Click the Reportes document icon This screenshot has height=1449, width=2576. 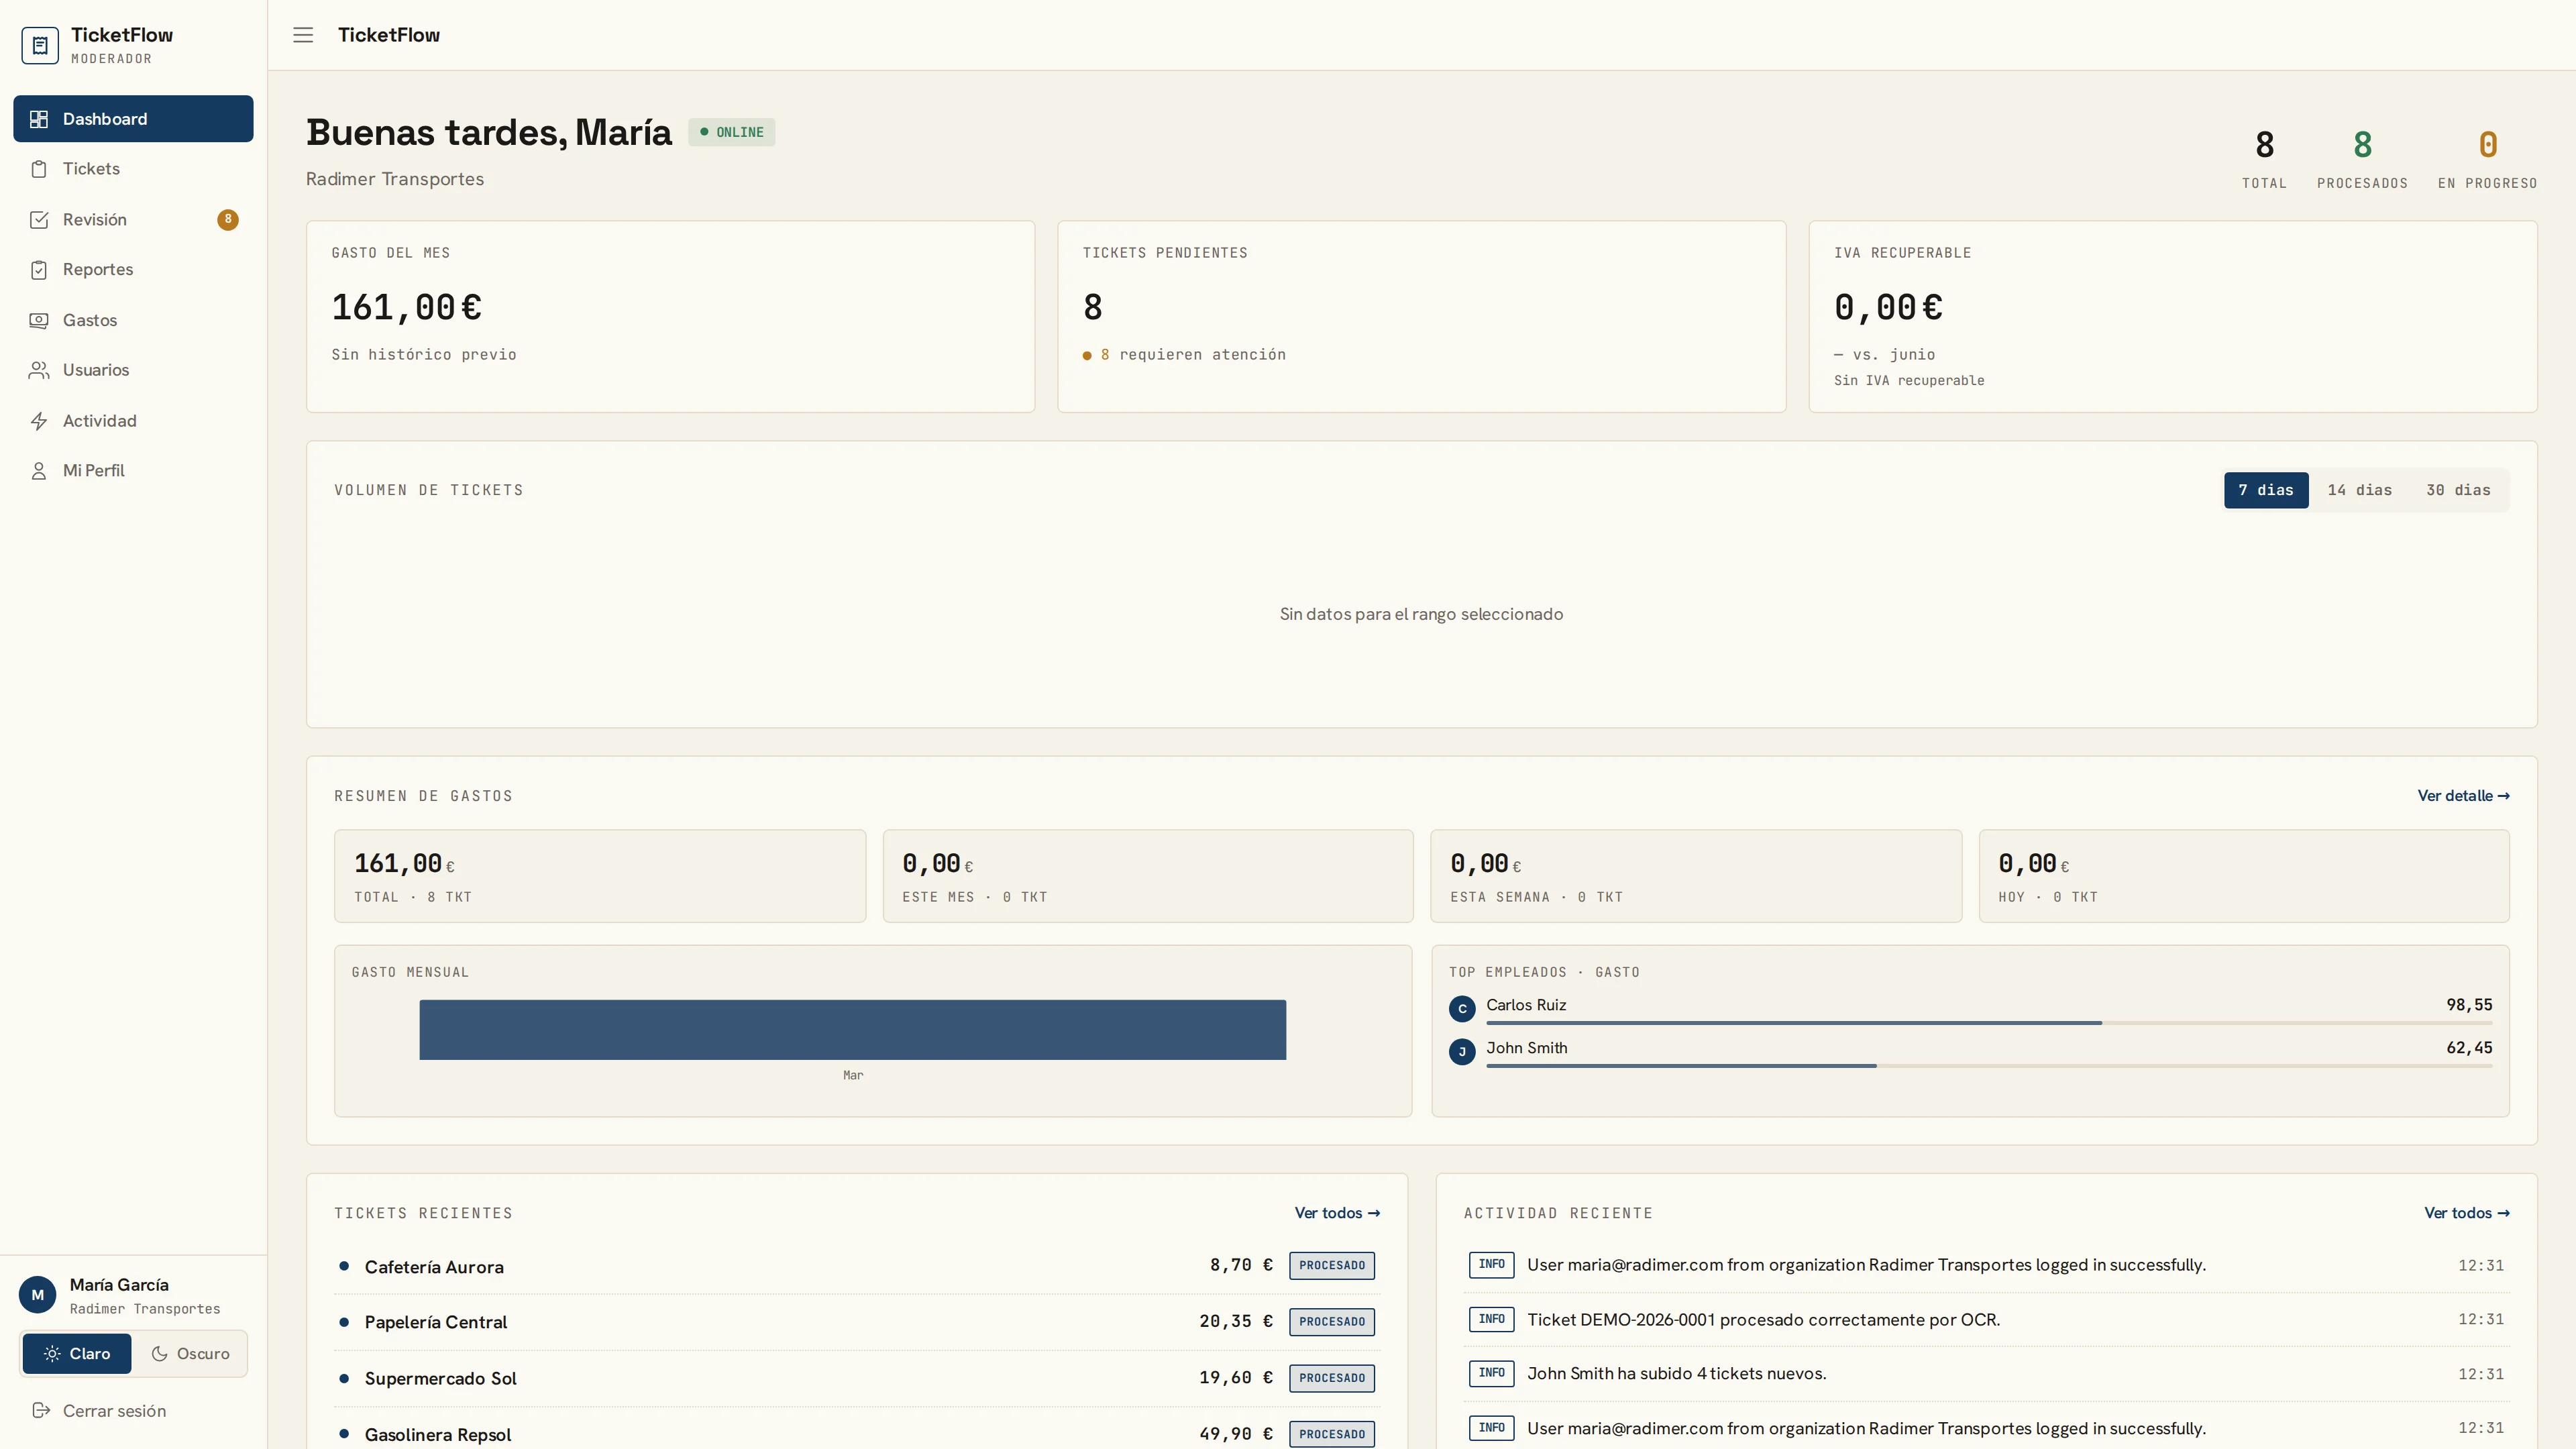point(39,270)
